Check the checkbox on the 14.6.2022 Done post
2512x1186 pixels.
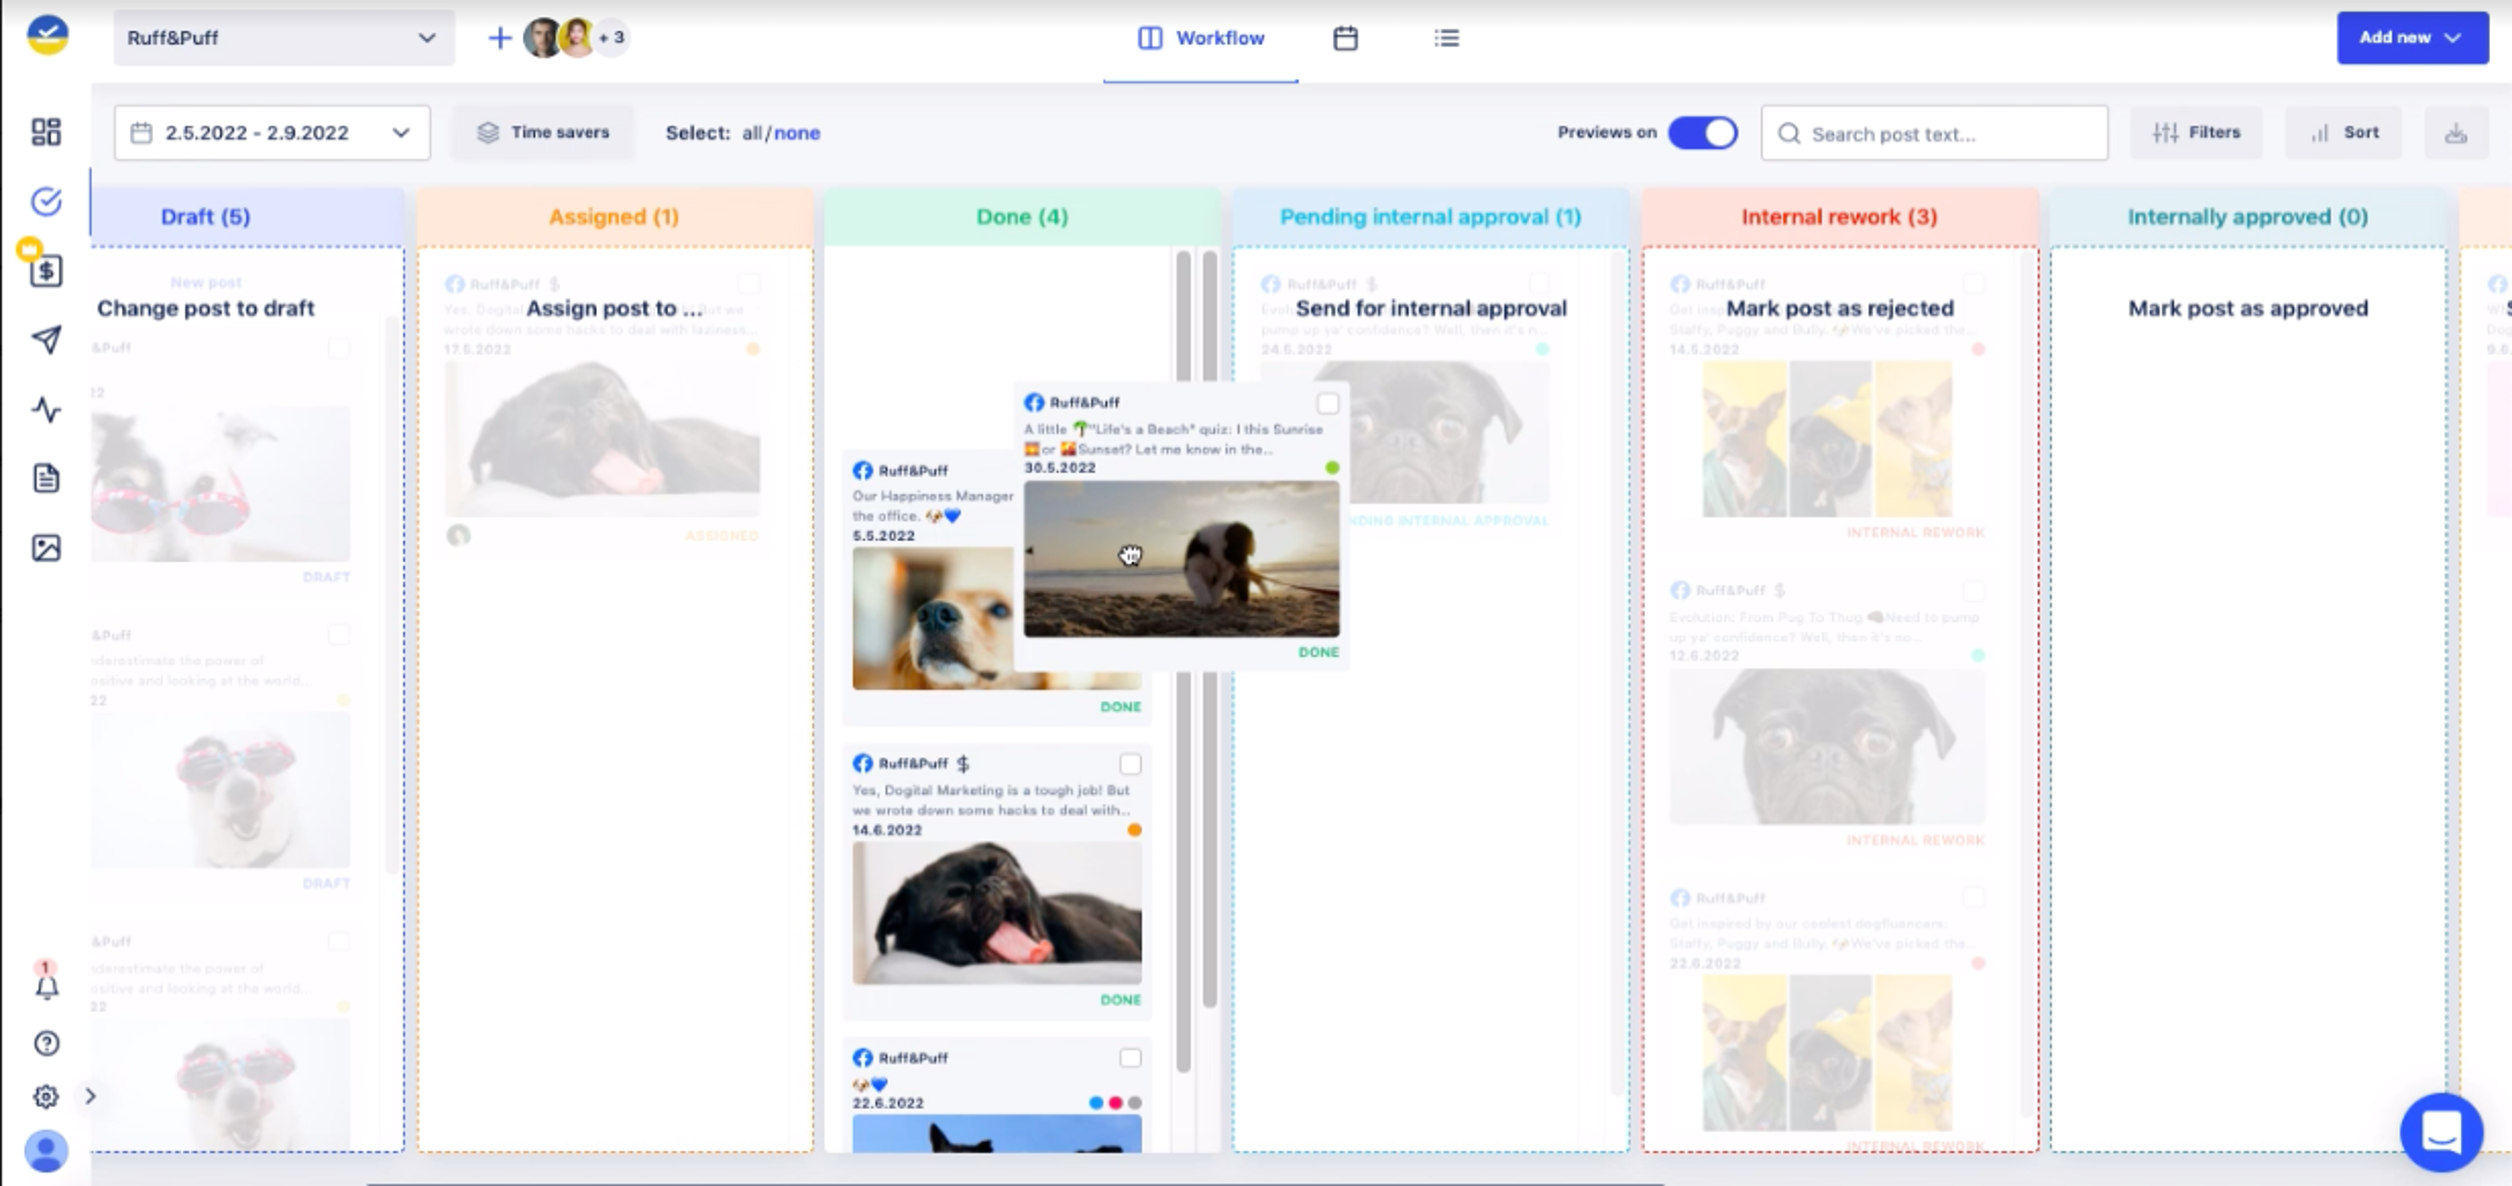point(1131,764)
